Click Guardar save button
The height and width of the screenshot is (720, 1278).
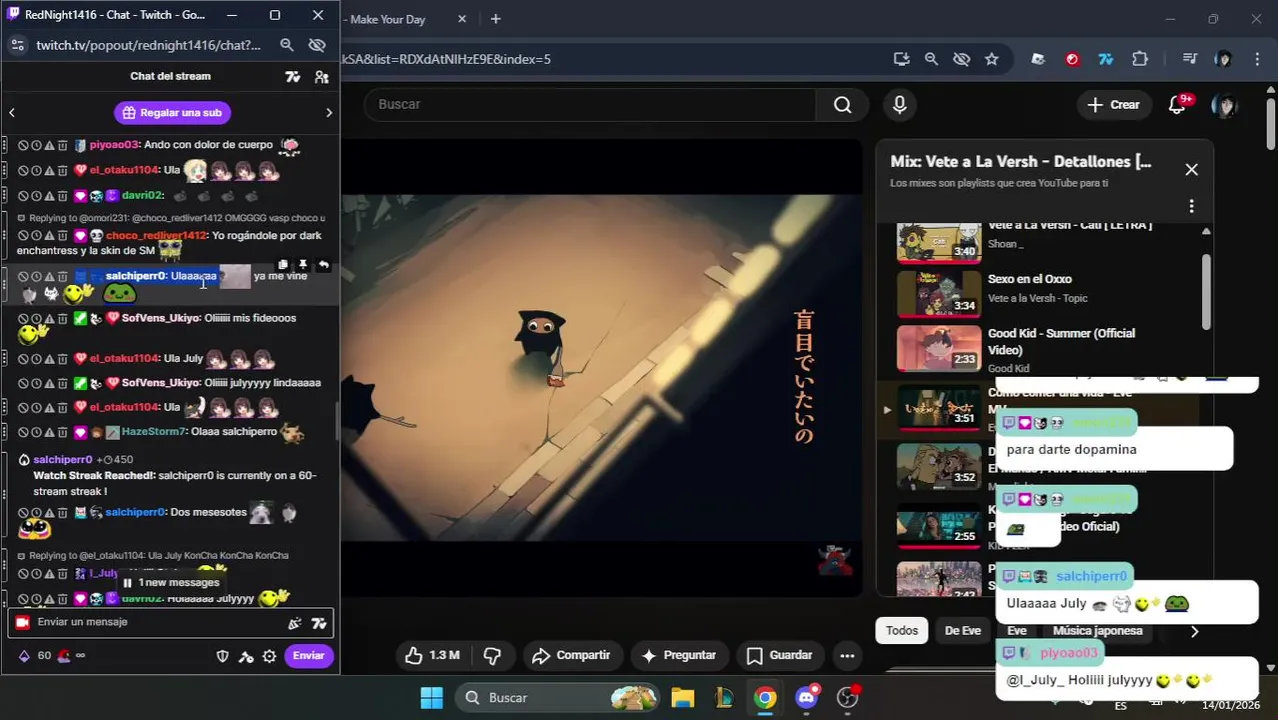(x=778, y=656)
